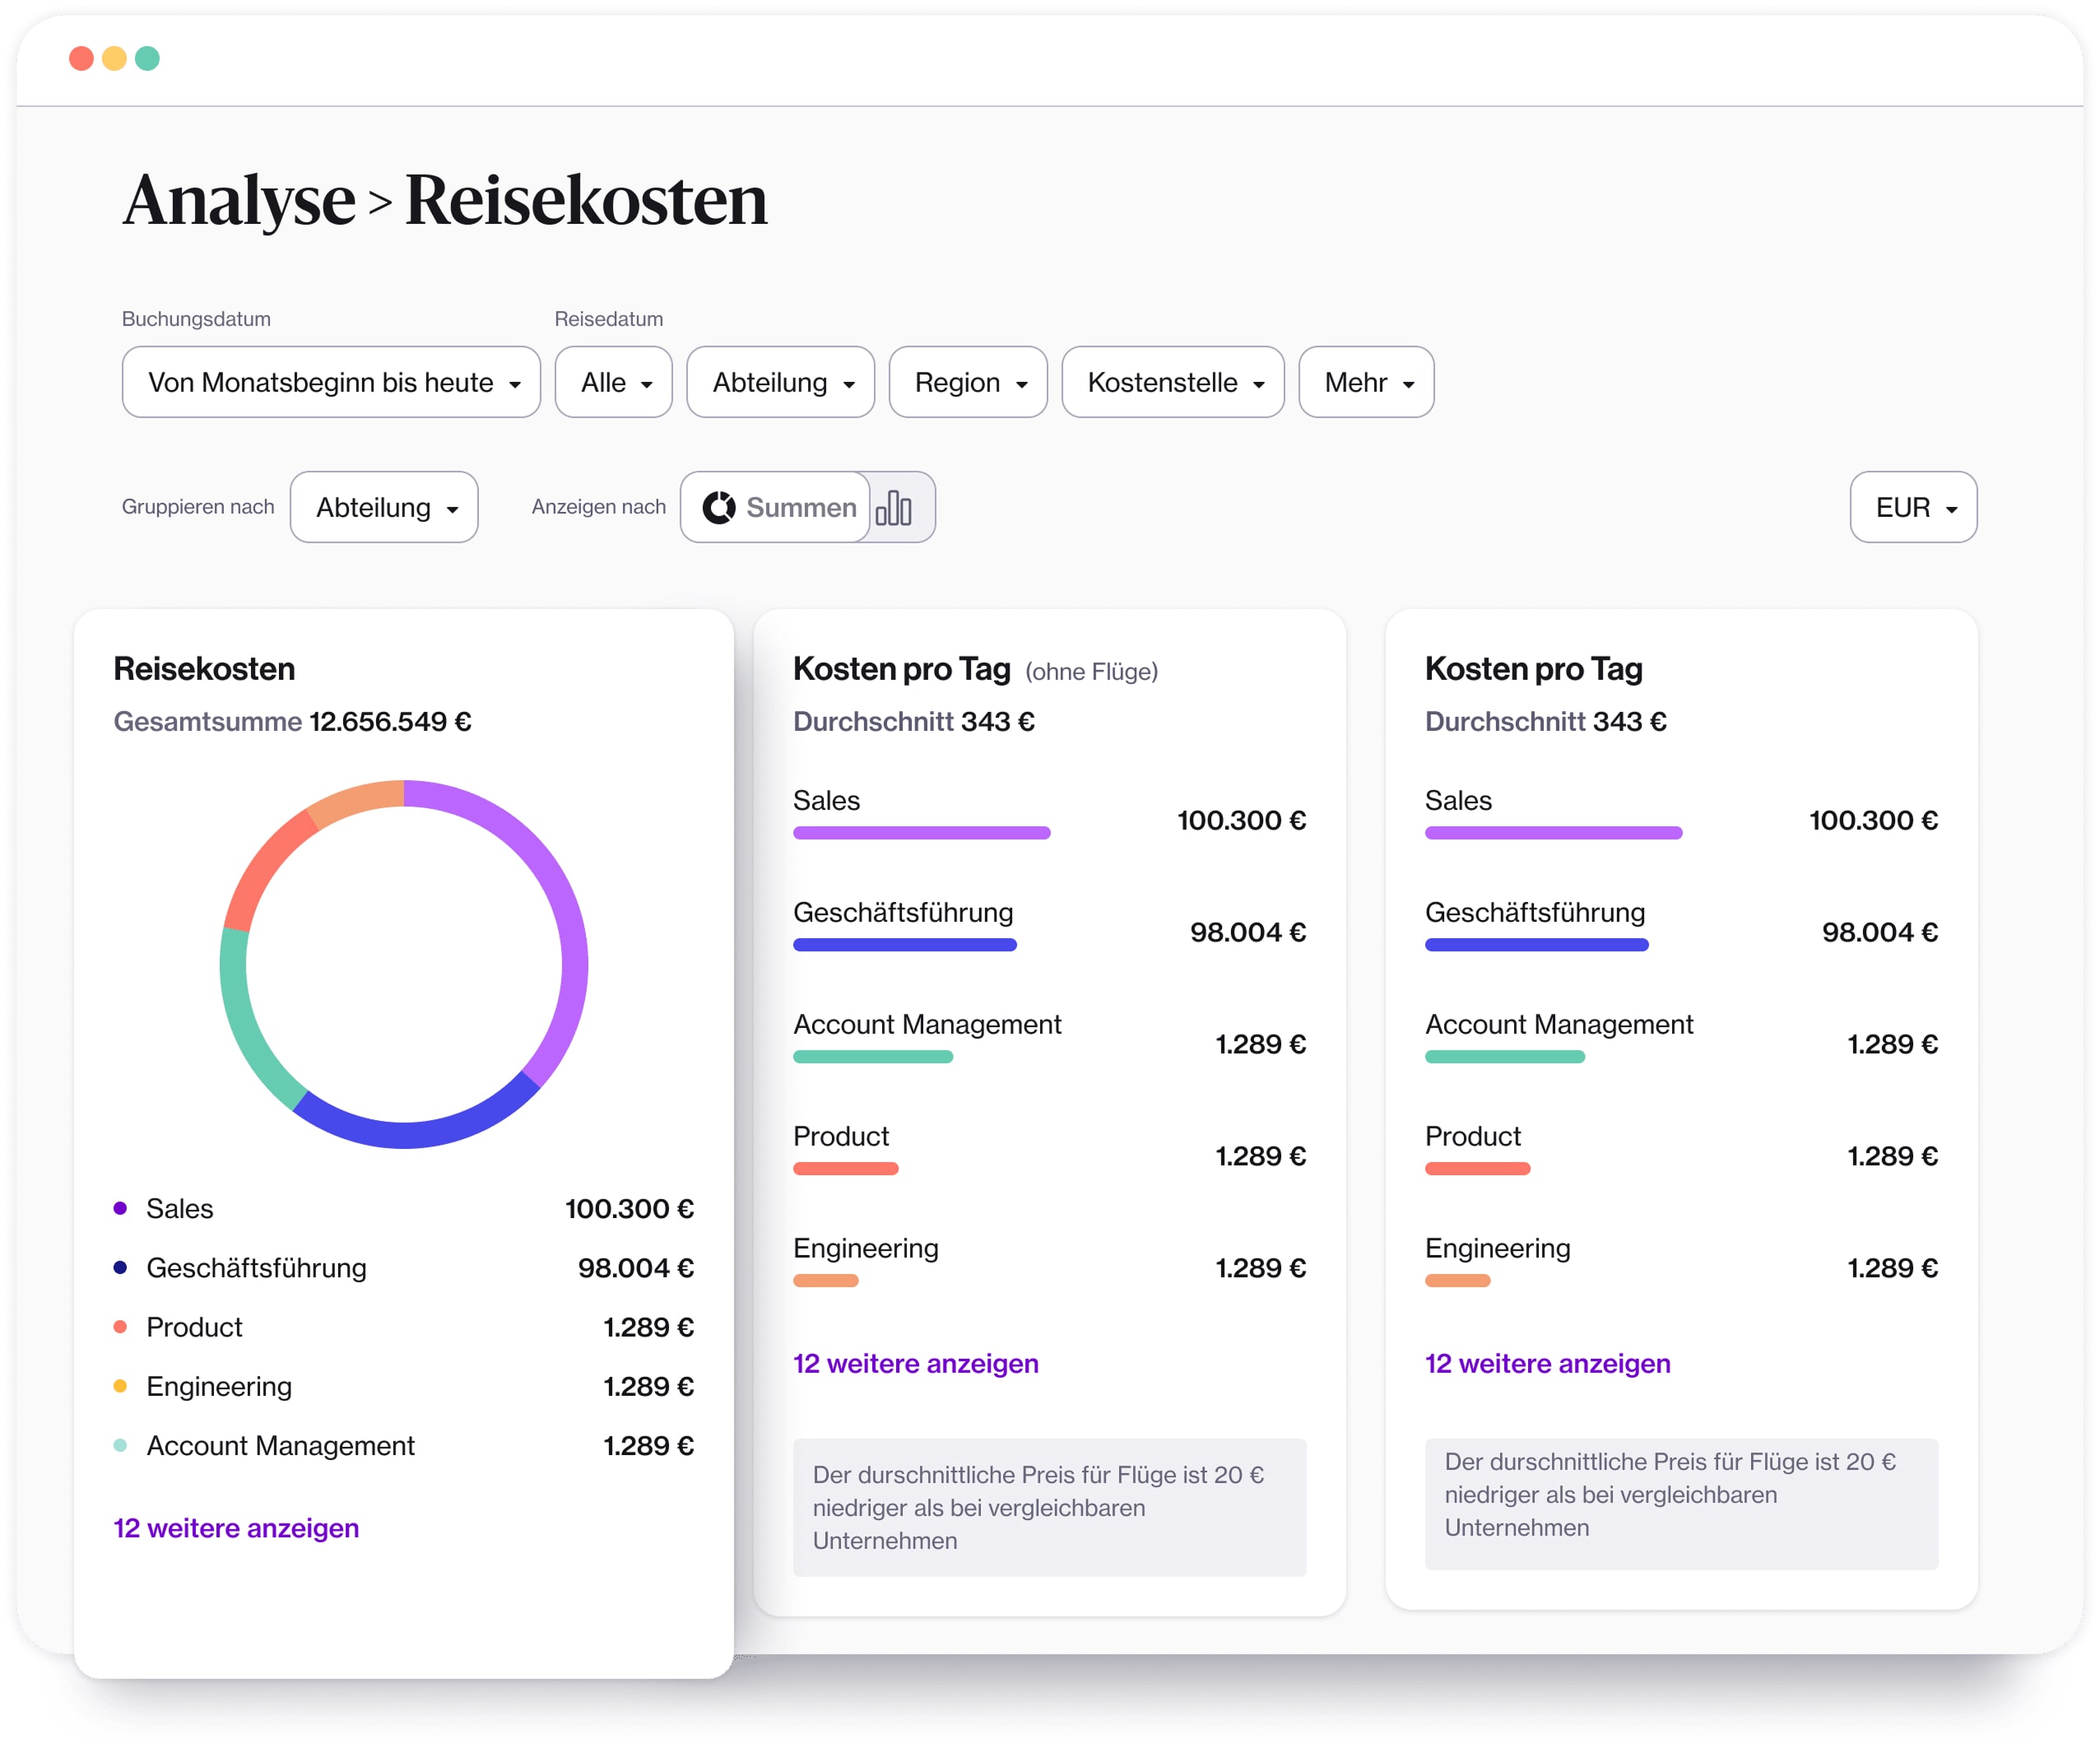The height and width of the screenshot is (1753, 2100).
Task: Open the Reisedatum 'Alle' dropdown
Action: (613, 382)
